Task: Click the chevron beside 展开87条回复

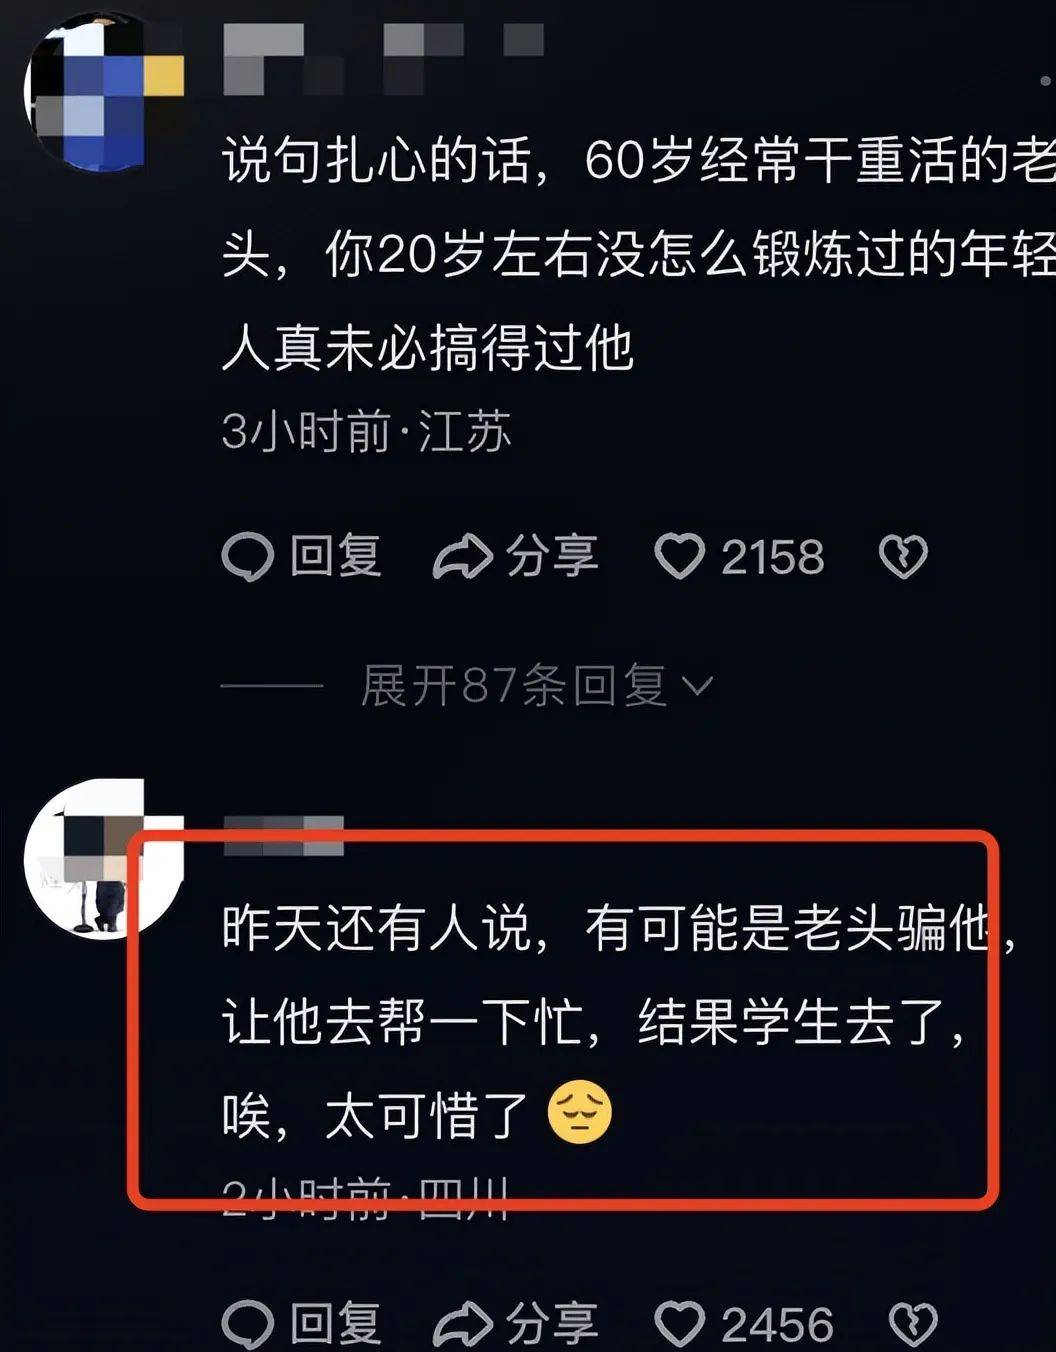Action: pos(697,687)
